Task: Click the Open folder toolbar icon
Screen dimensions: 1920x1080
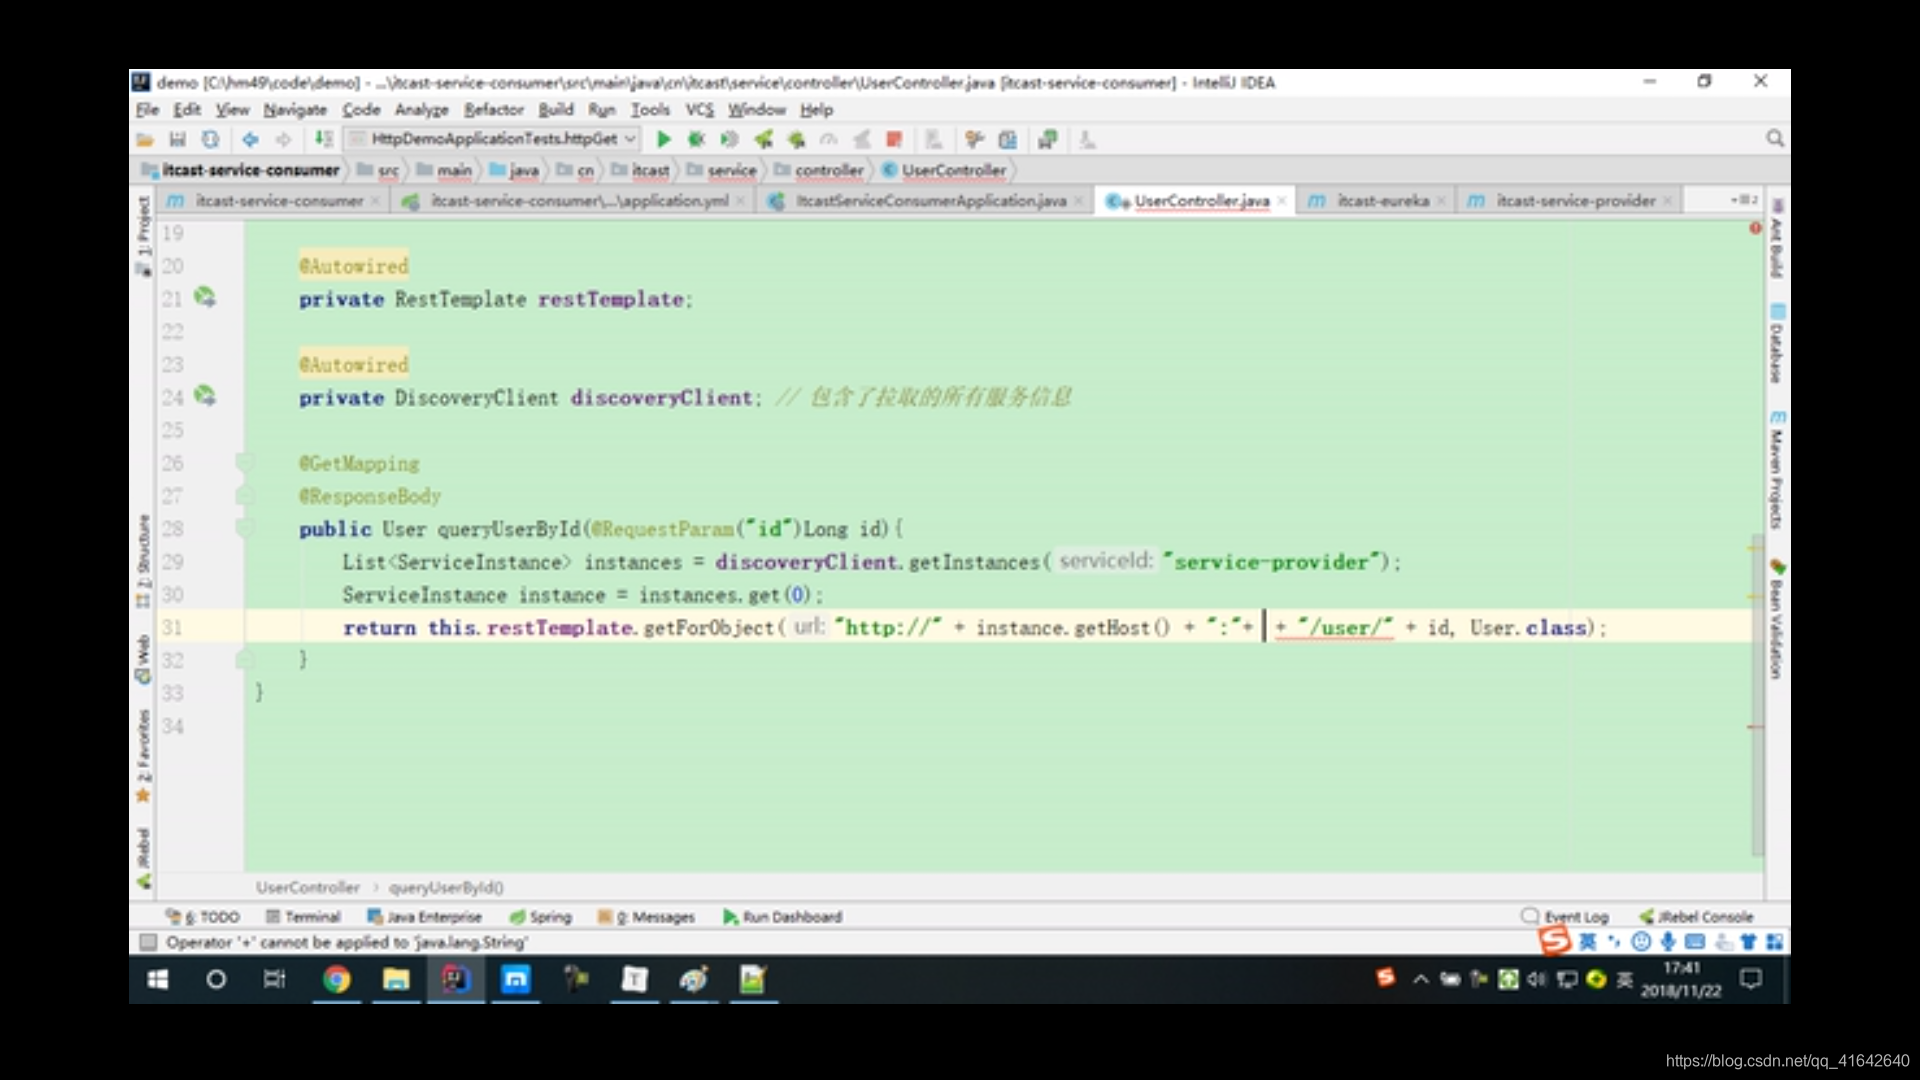Action: click(x=145, y=139)
